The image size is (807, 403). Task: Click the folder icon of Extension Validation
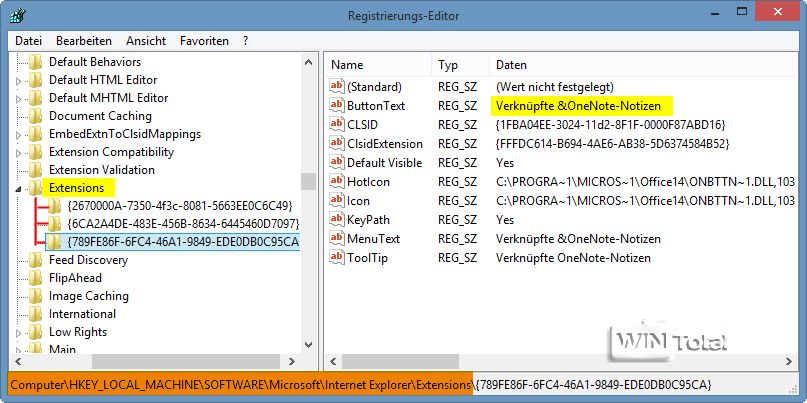(x=36, y=170)
